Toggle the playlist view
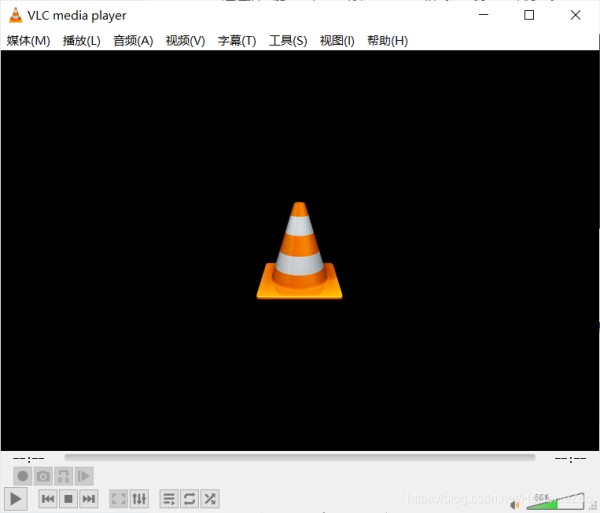Image resolution: width=600 pixels, height=513 pixels. coord(169,499)
